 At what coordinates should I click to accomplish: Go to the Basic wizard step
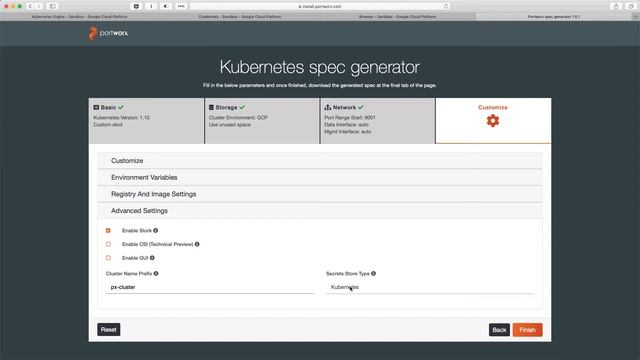(x=147, y=121)
